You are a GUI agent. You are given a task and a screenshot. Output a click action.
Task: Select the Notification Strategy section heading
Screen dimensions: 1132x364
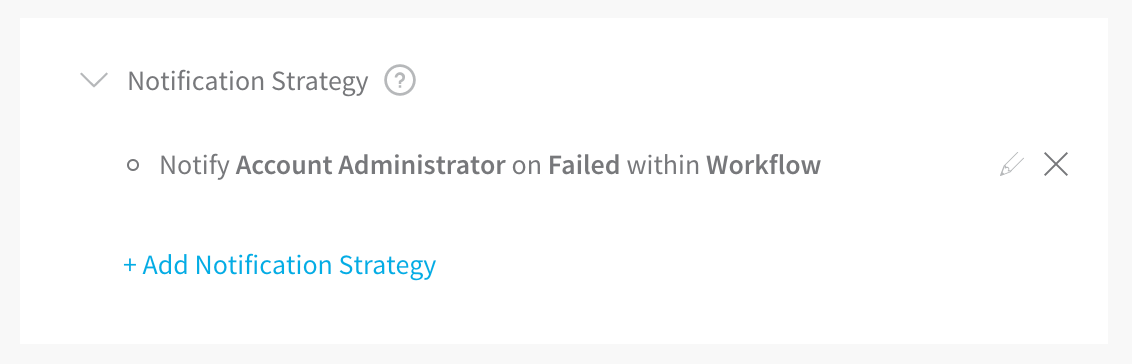(x=248, y=82)
